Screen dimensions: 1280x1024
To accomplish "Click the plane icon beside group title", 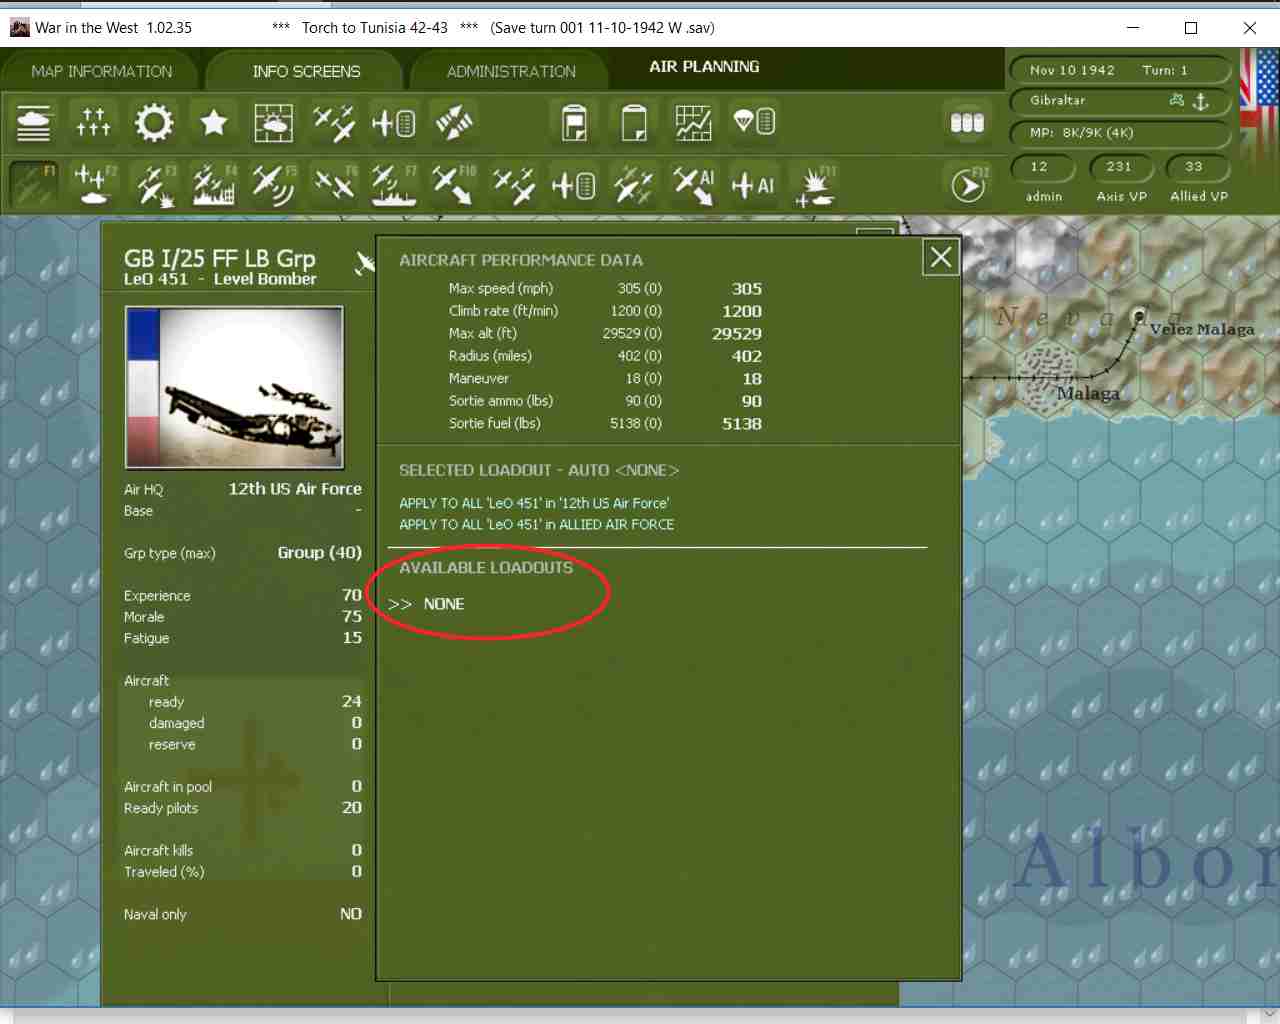I will (x=365, y=263).
